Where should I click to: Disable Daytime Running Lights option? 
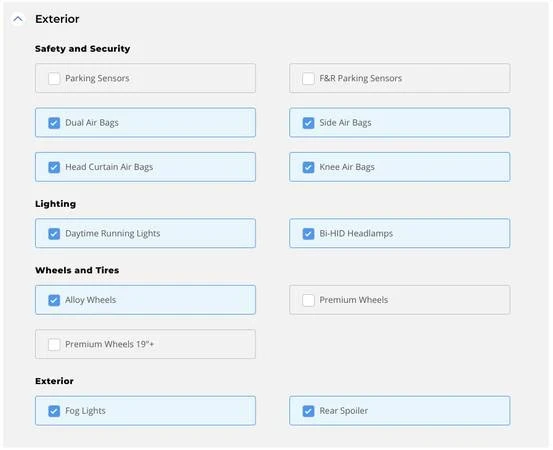[54, 233]
